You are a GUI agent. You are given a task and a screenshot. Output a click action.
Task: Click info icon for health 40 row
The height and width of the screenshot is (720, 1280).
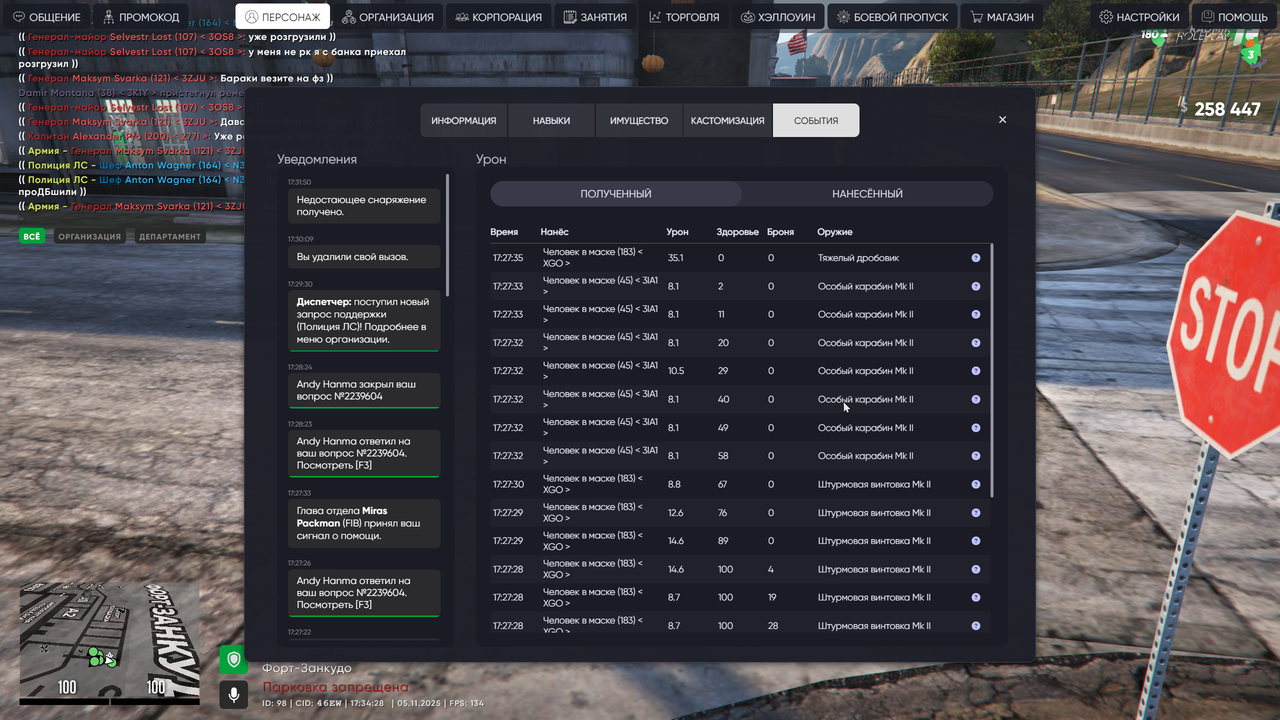point(976,399)
